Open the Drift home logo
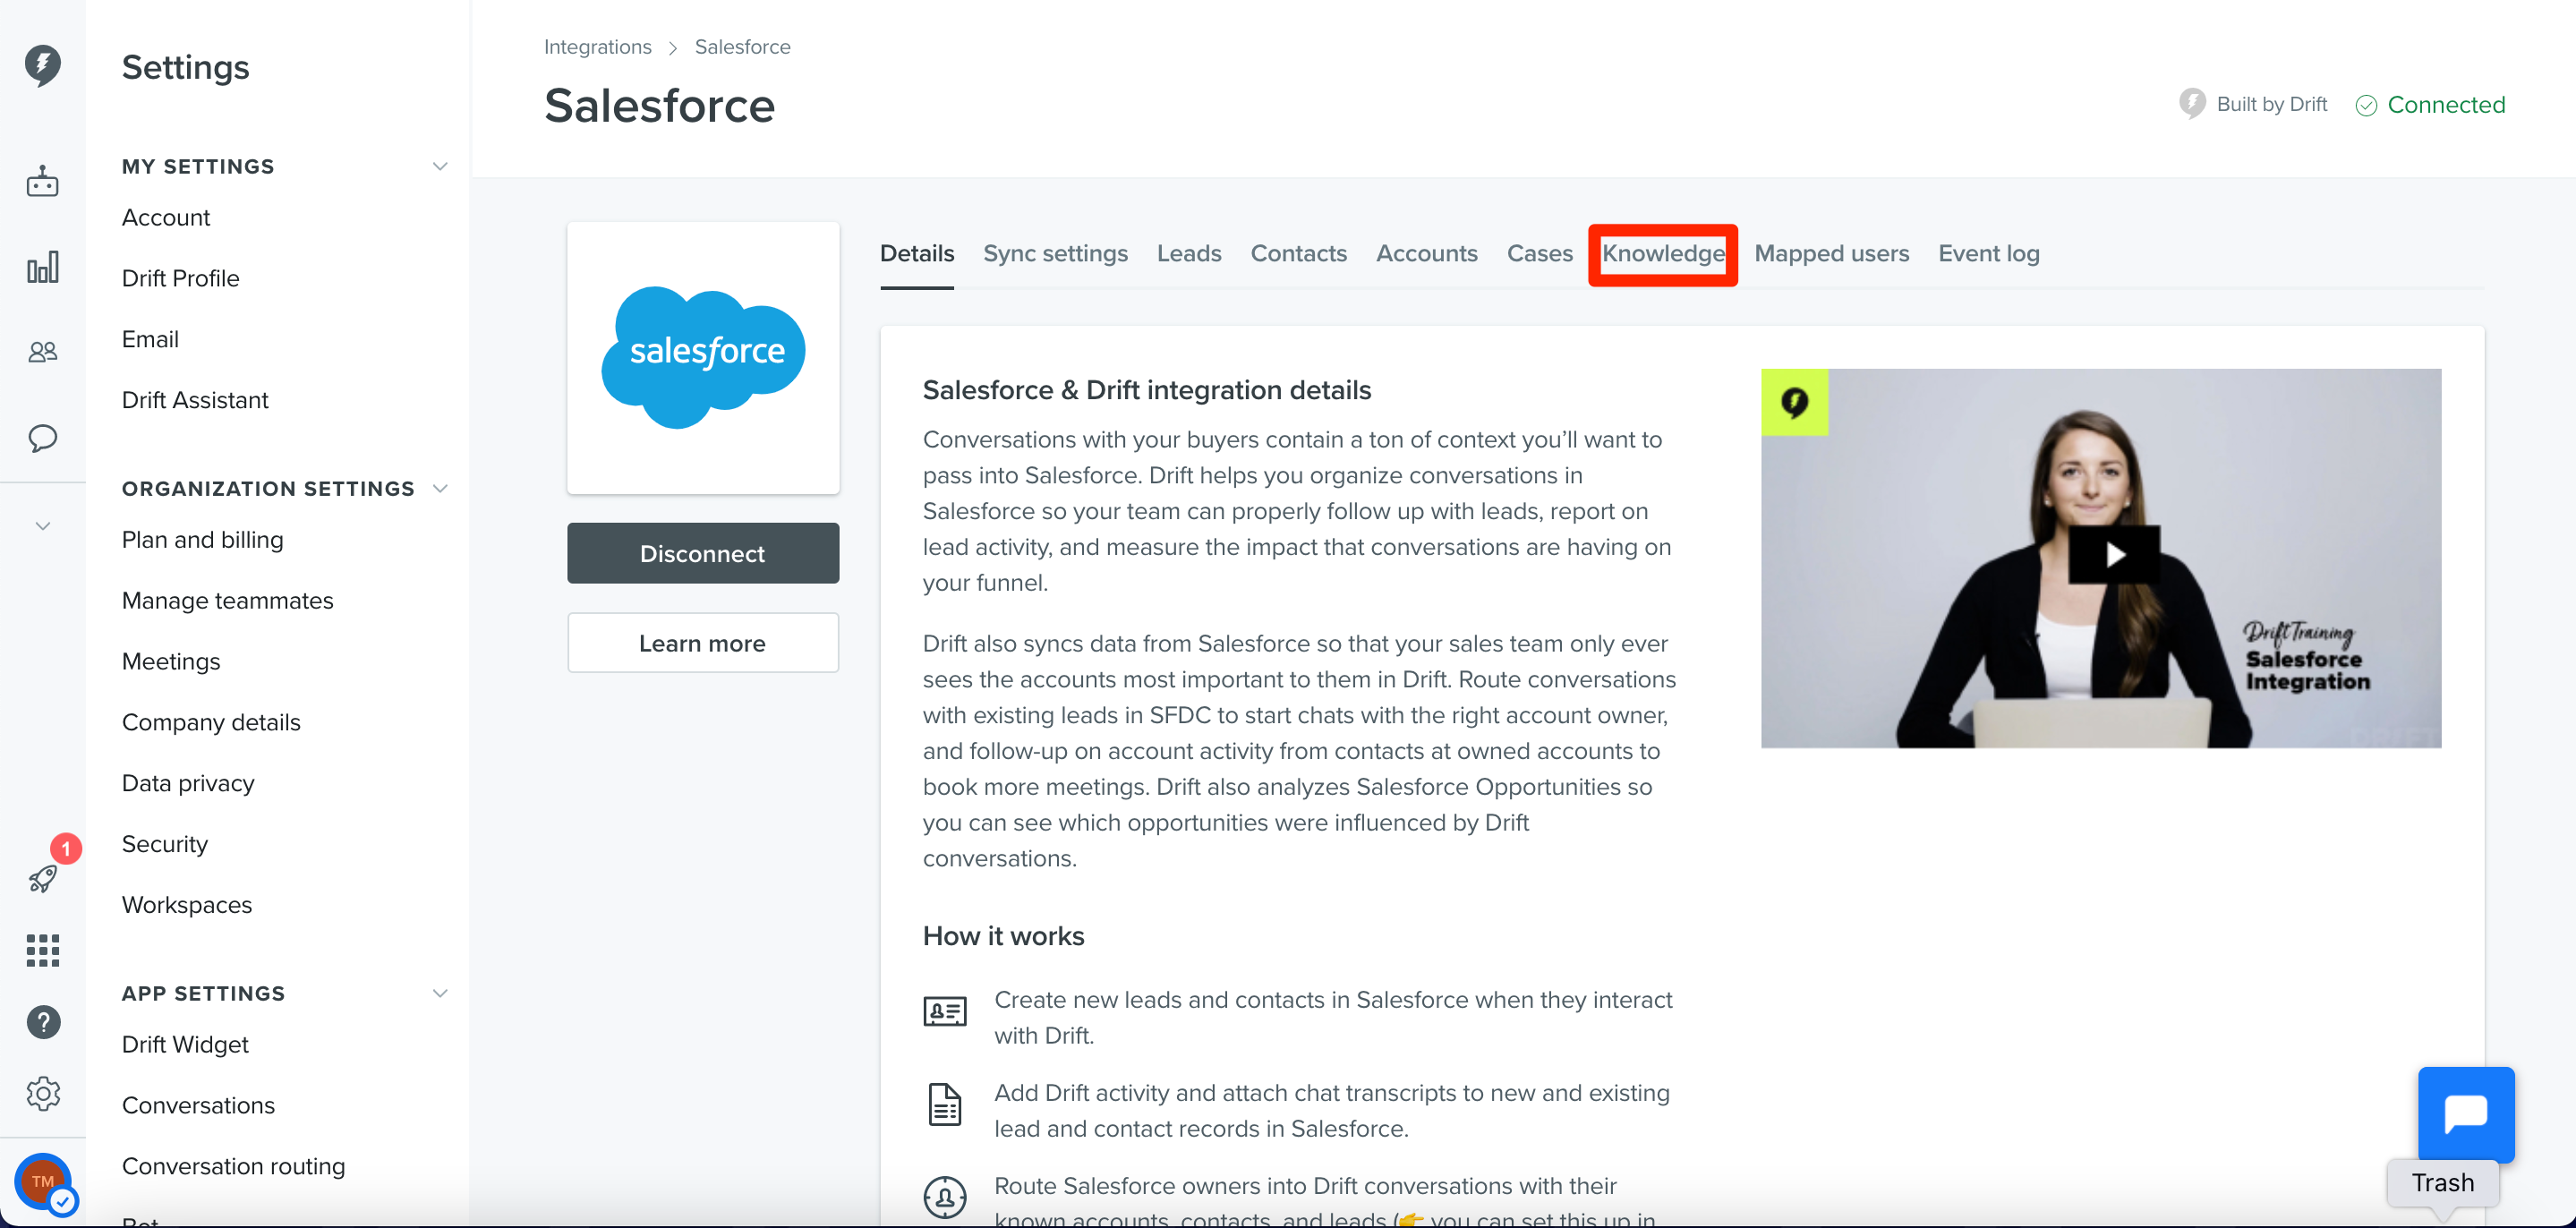Viewport: 2576px width, 1228px height. 42,66
